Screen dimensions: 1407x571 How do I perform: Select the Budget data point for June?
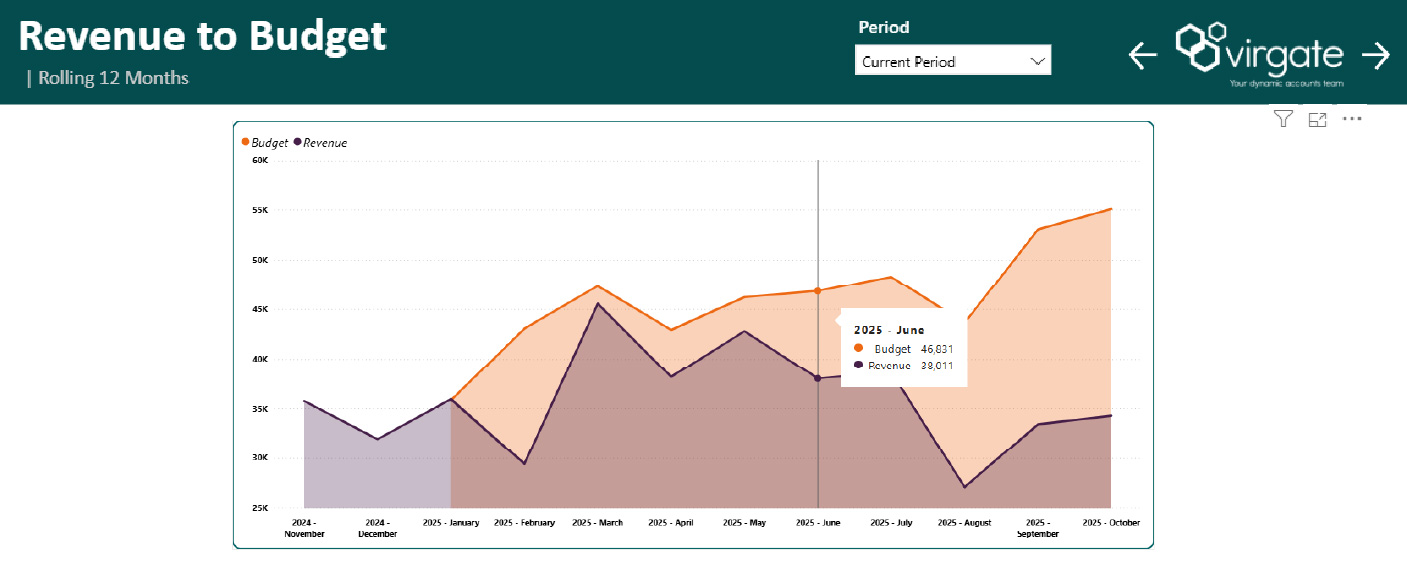818,291
